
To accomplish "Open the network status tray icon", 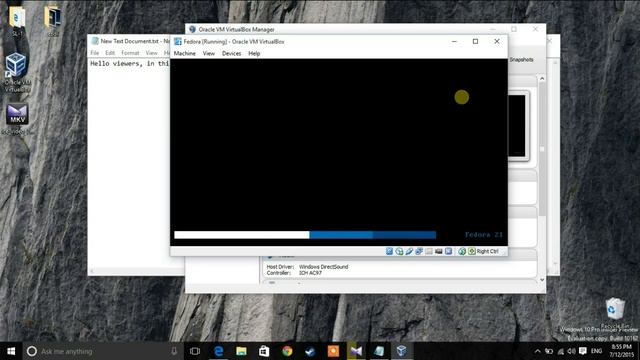I will pos(561,351).
